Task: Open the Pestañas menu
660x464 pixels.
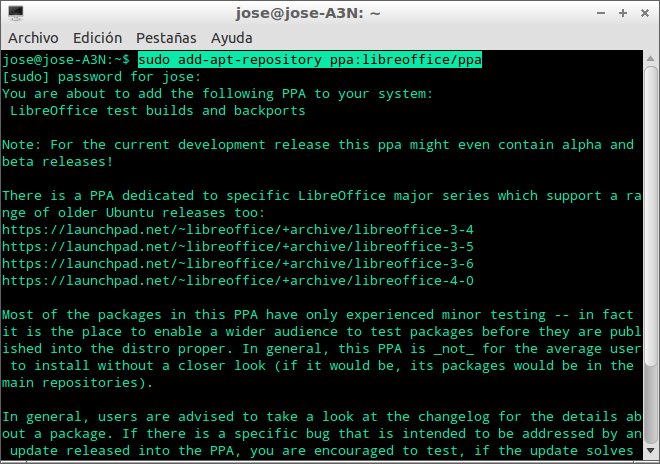Action: click(x=166, y=38)
